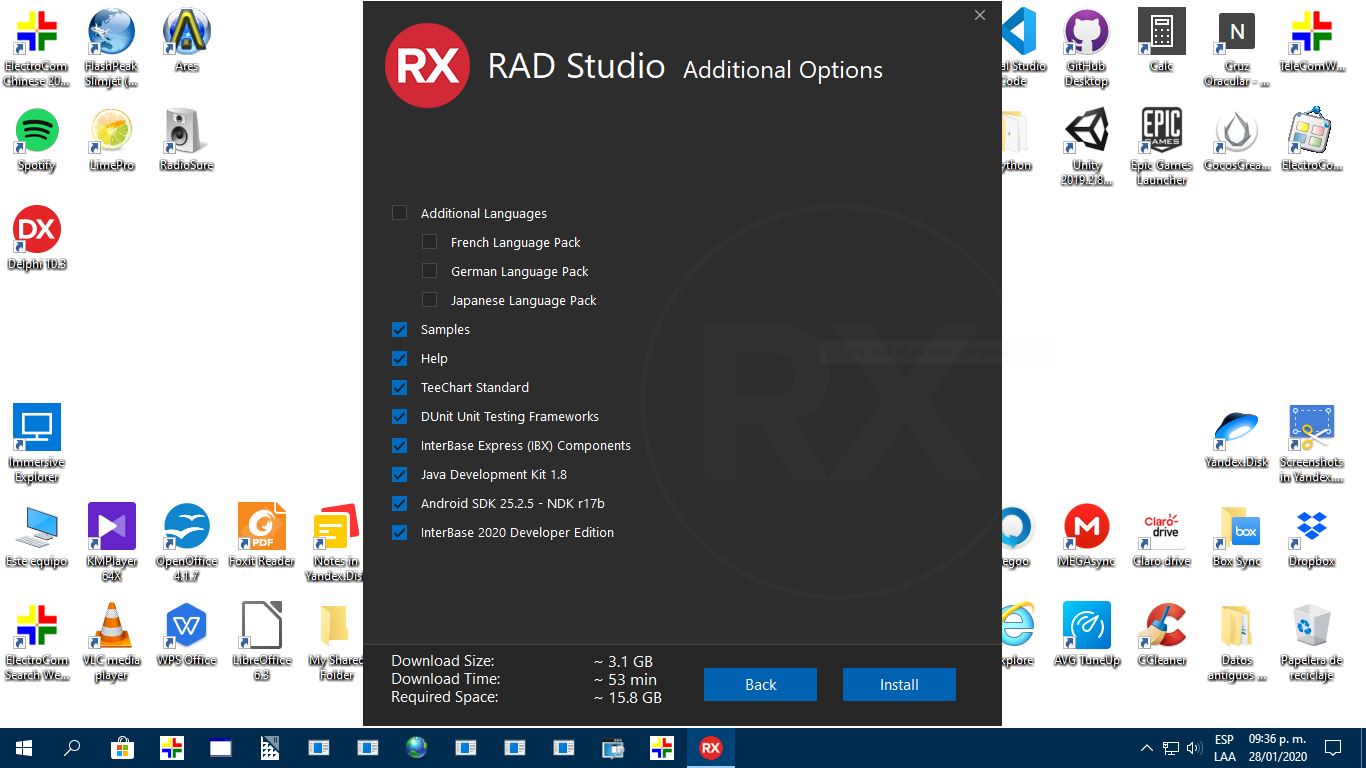Screen dimensions: 1366x768
Task: Click the Install button
Action: (x=898, y=685)
